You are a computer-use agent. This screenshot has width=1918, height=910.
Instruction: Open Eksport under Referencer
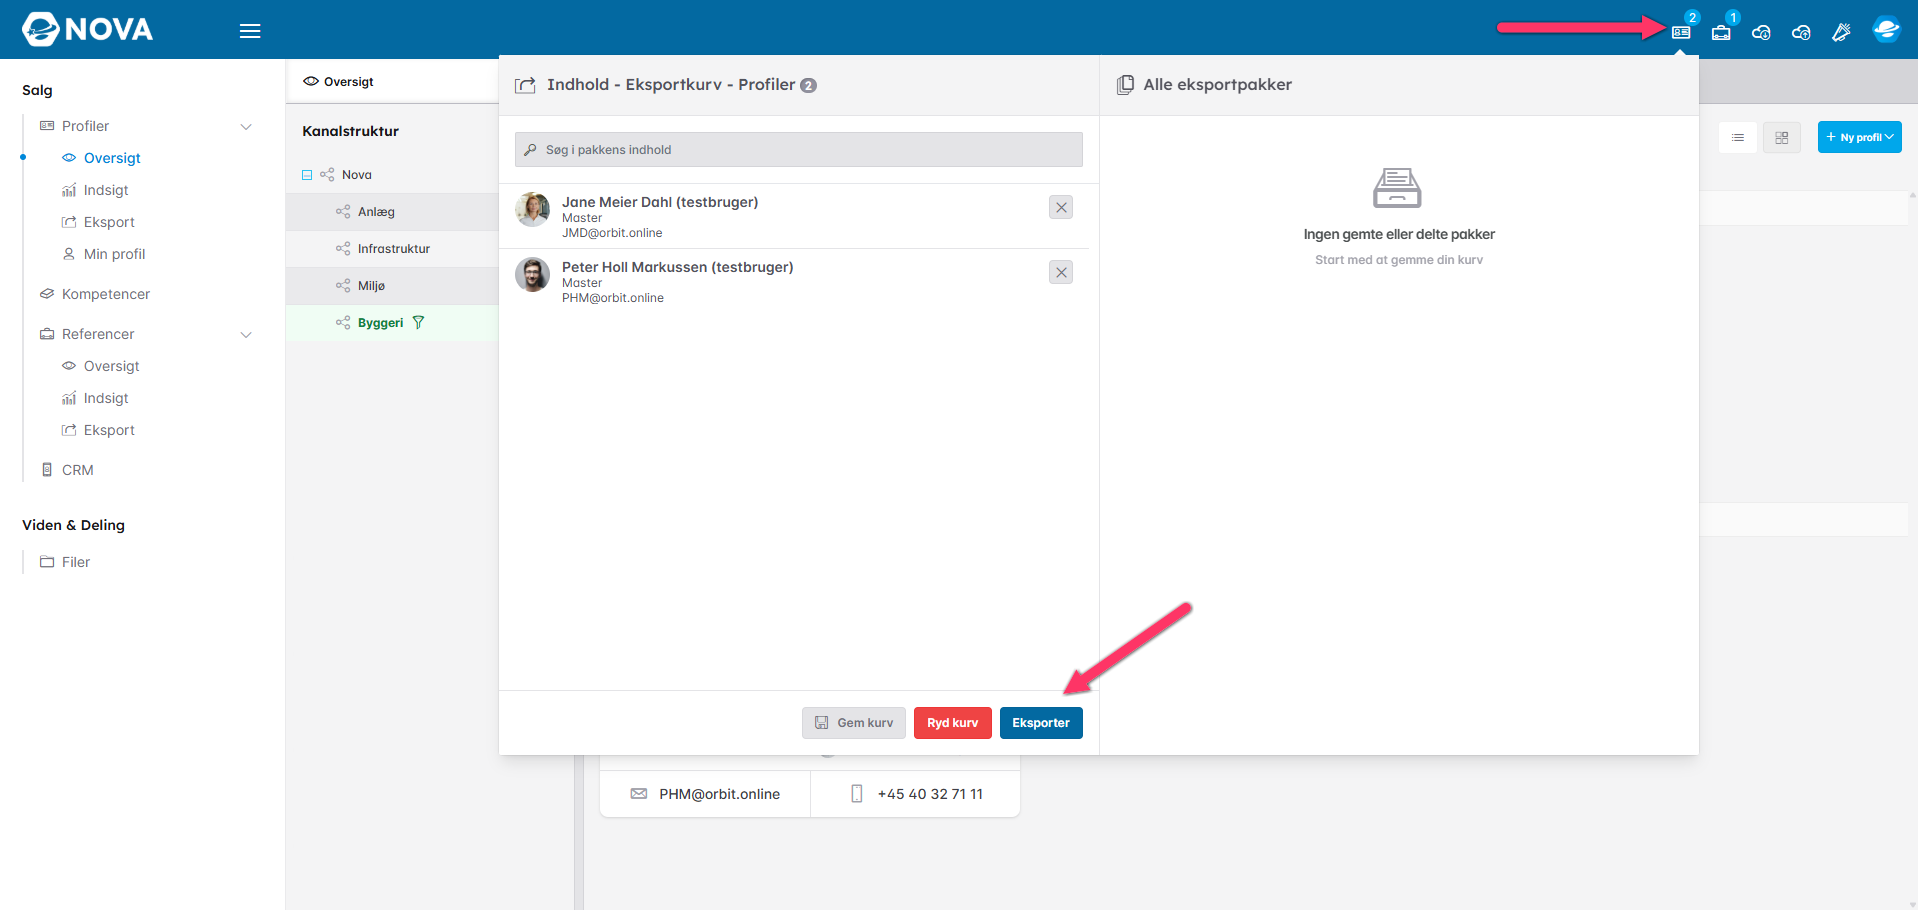(109, 430)
